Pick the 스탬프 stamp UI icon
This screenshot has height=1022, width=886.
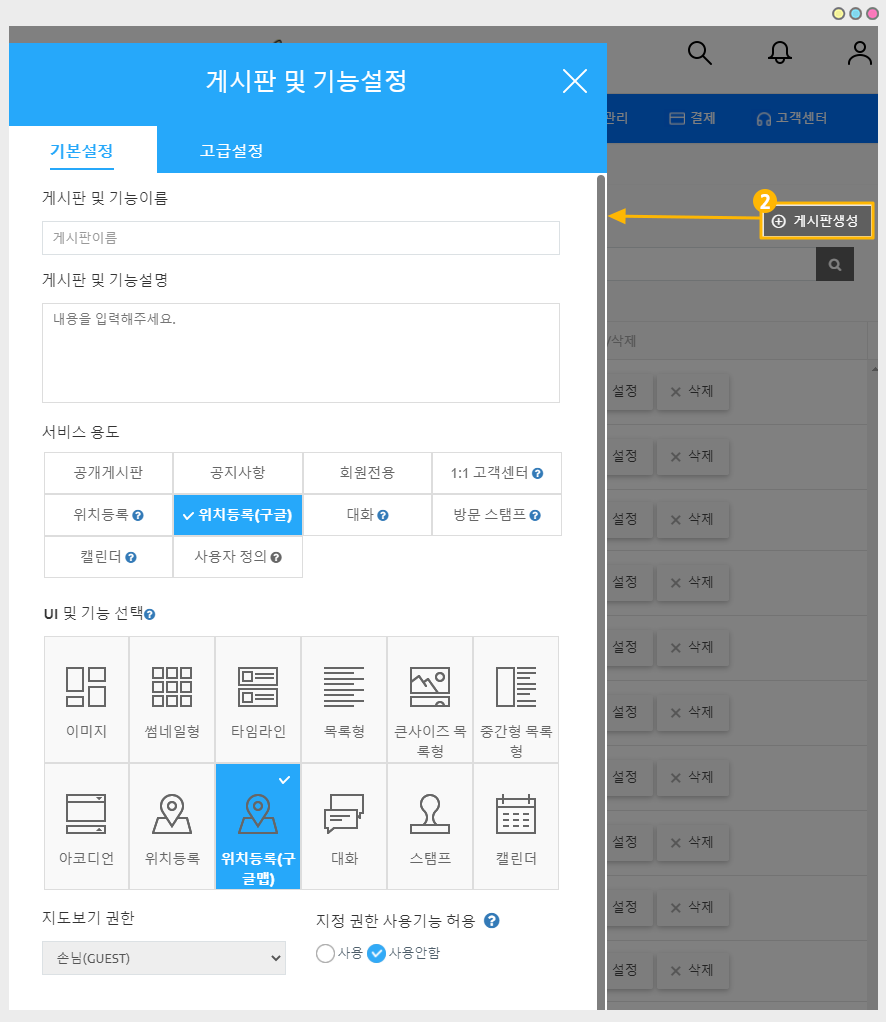click(x=430, y=814)
